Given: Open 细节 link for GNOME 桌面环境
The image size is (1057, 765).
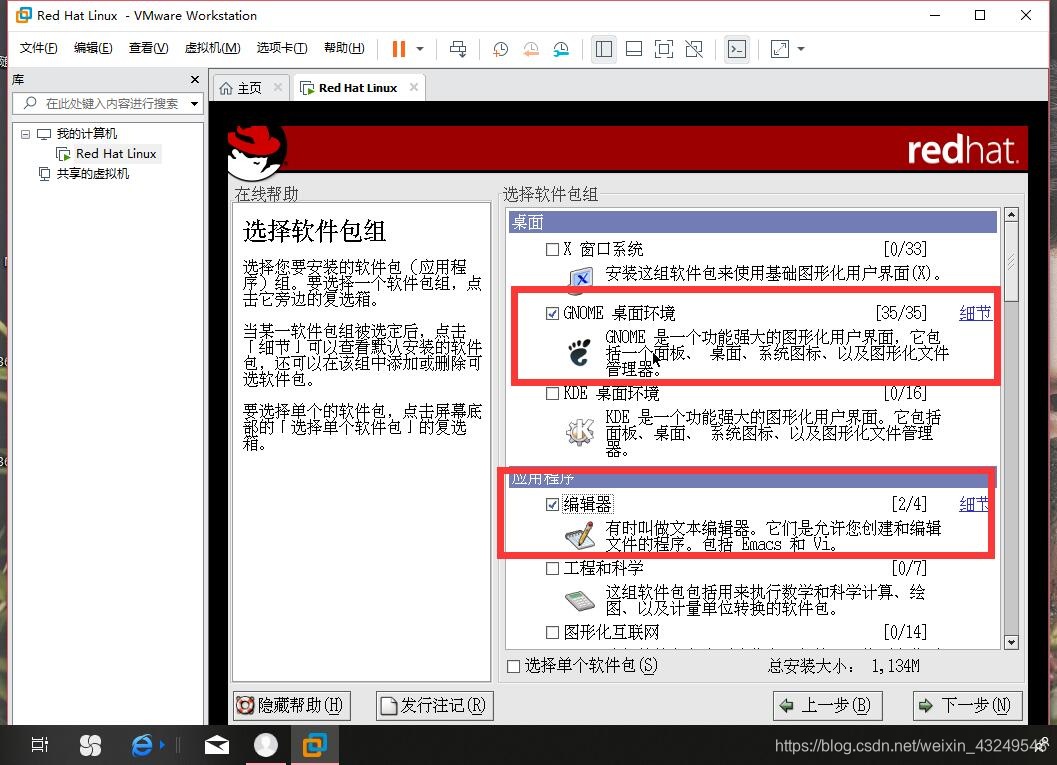Looking at the screenshot, I should pos(975,313).
